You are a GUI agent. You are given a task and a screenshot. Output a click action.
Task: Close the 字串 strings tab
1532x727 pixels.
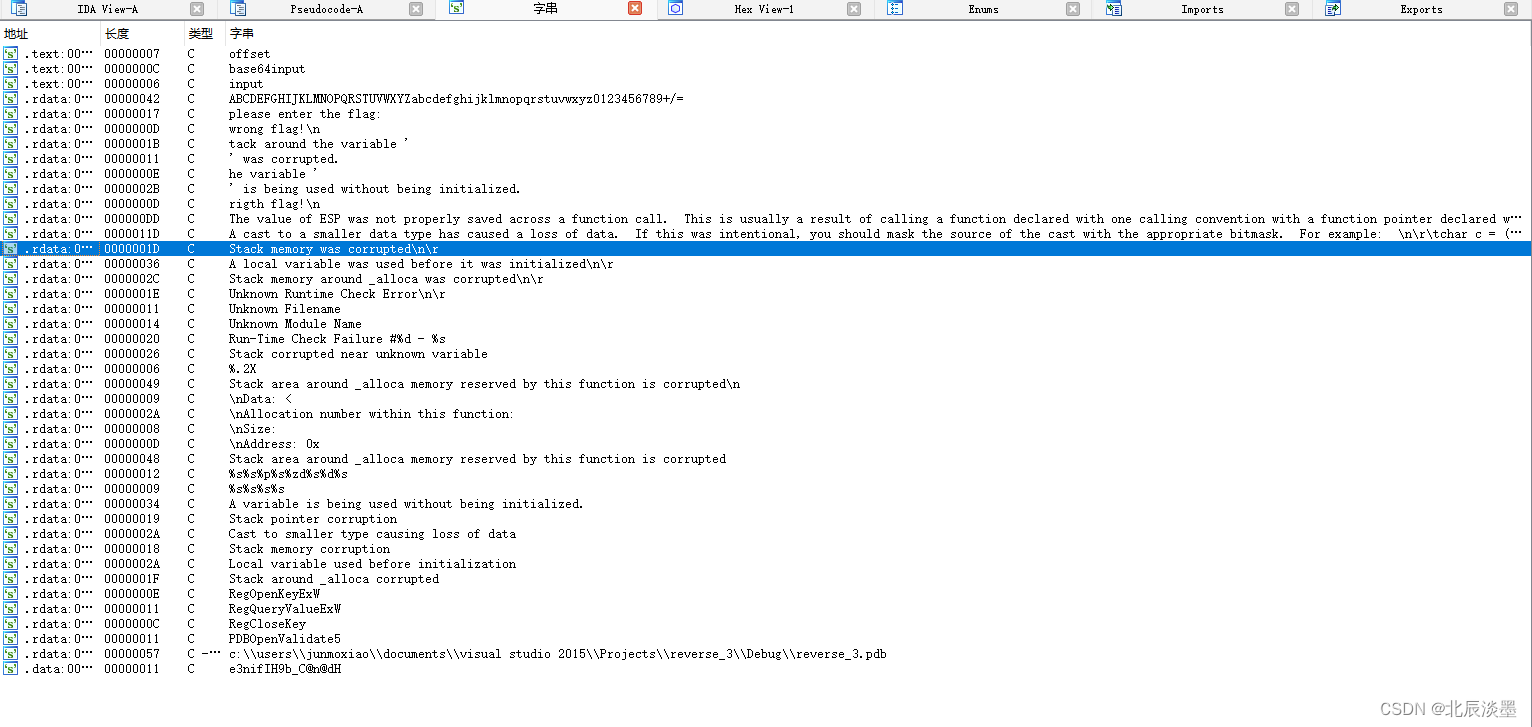(635, 9)
